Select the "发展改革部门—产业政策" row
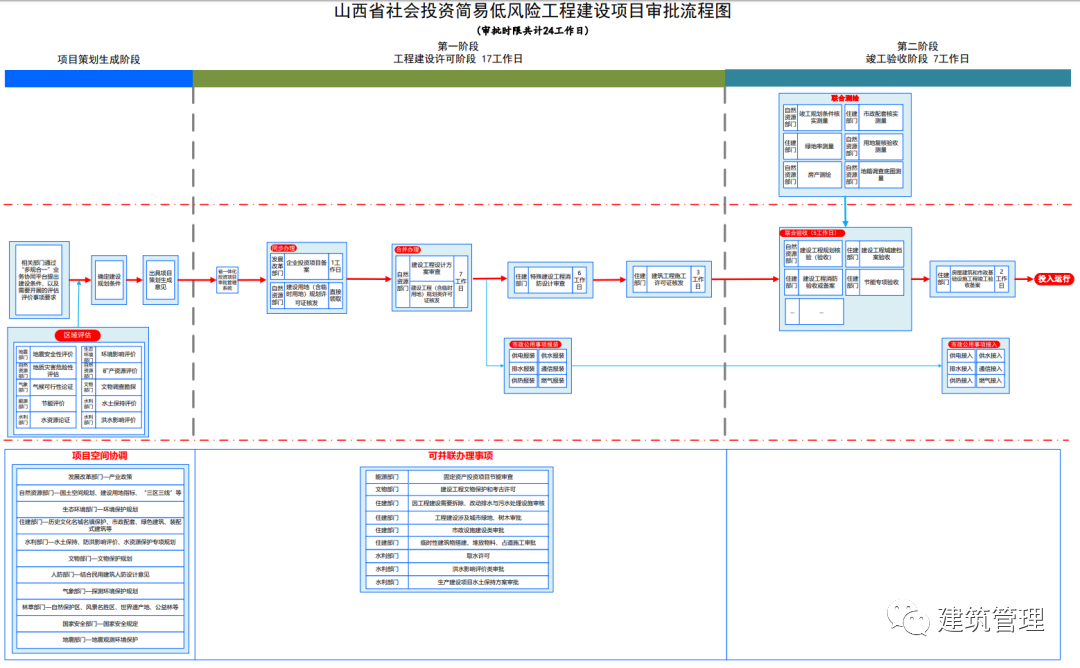 pos(101,477)
